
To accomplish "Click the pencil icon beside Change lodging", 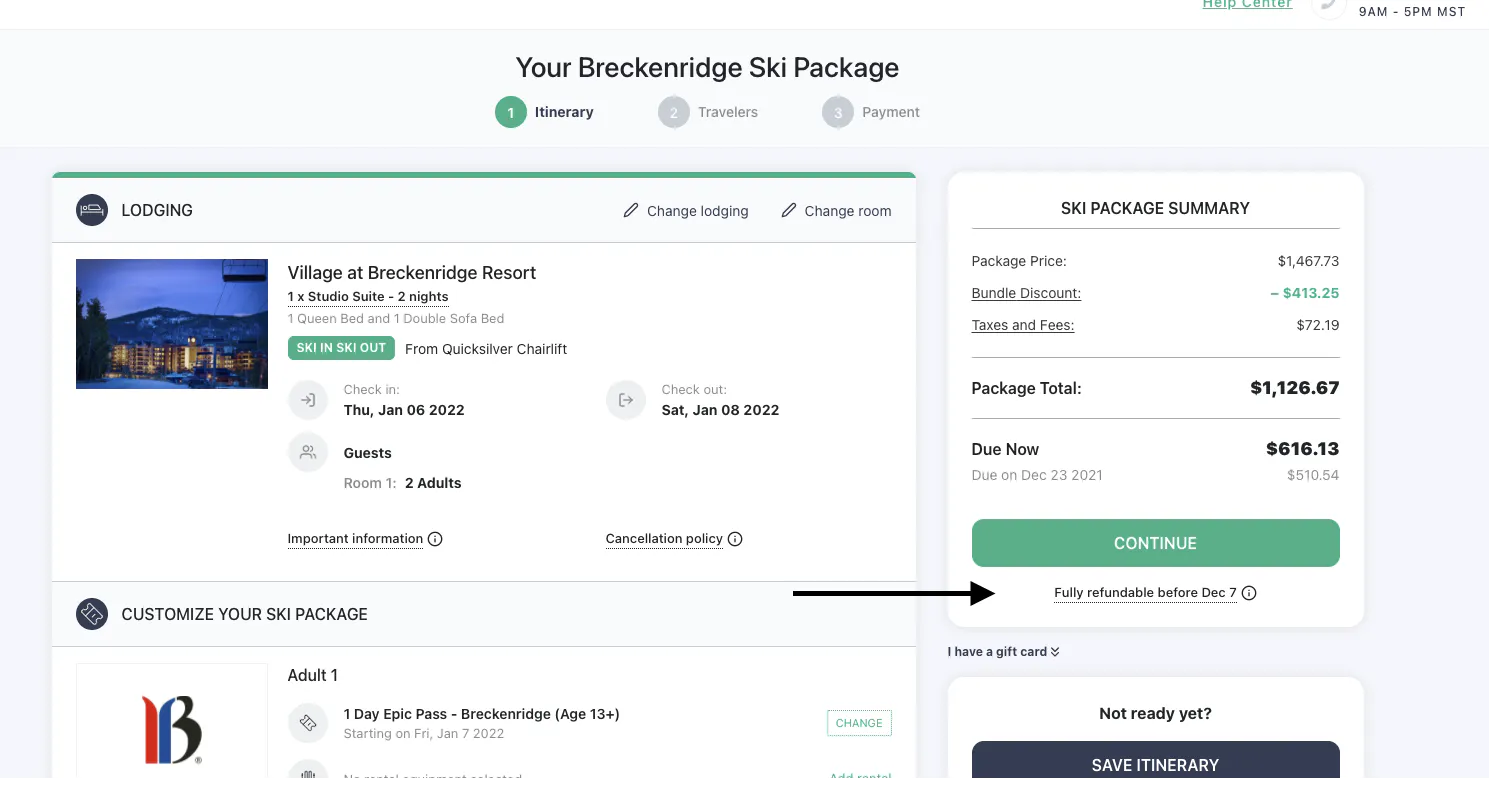I will [x=631, y=211].
